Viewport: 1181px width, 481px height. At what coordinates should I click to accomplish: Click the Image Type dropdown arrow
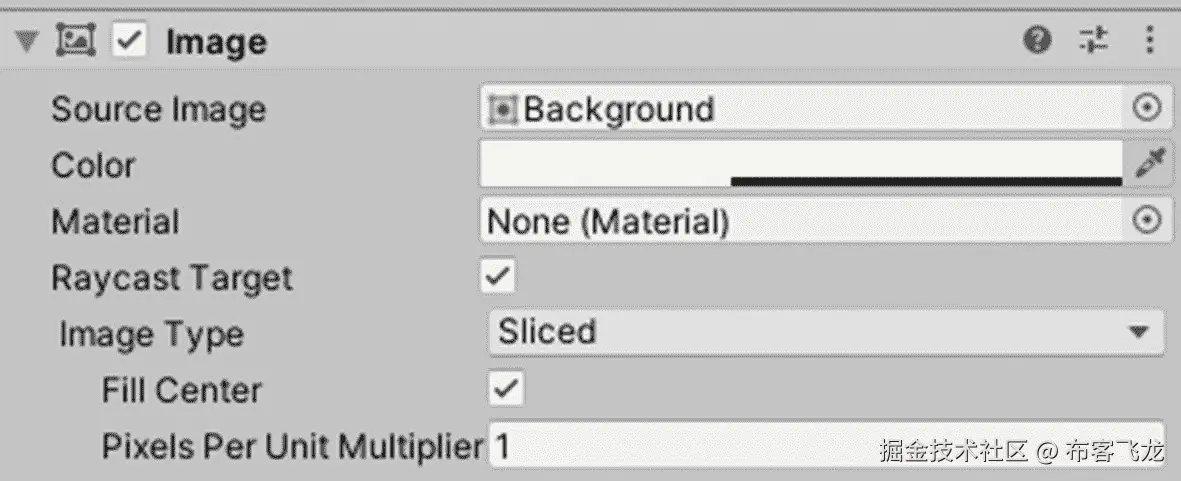1138,332
